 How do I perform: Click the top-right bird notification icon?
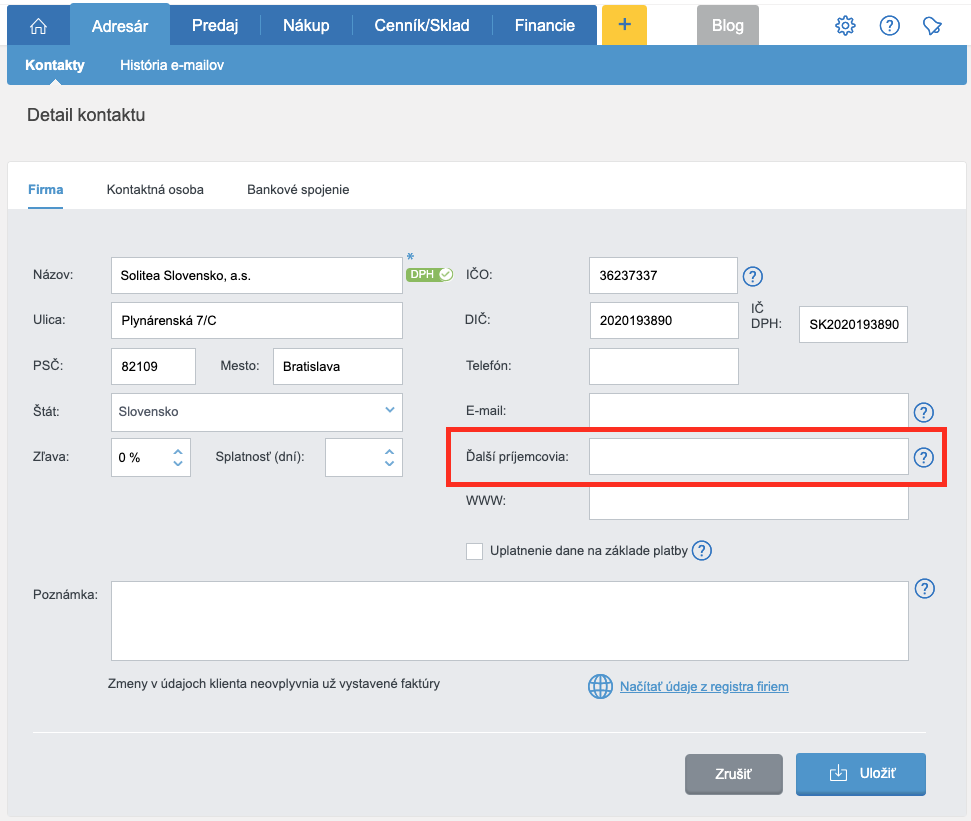[932, 26]
